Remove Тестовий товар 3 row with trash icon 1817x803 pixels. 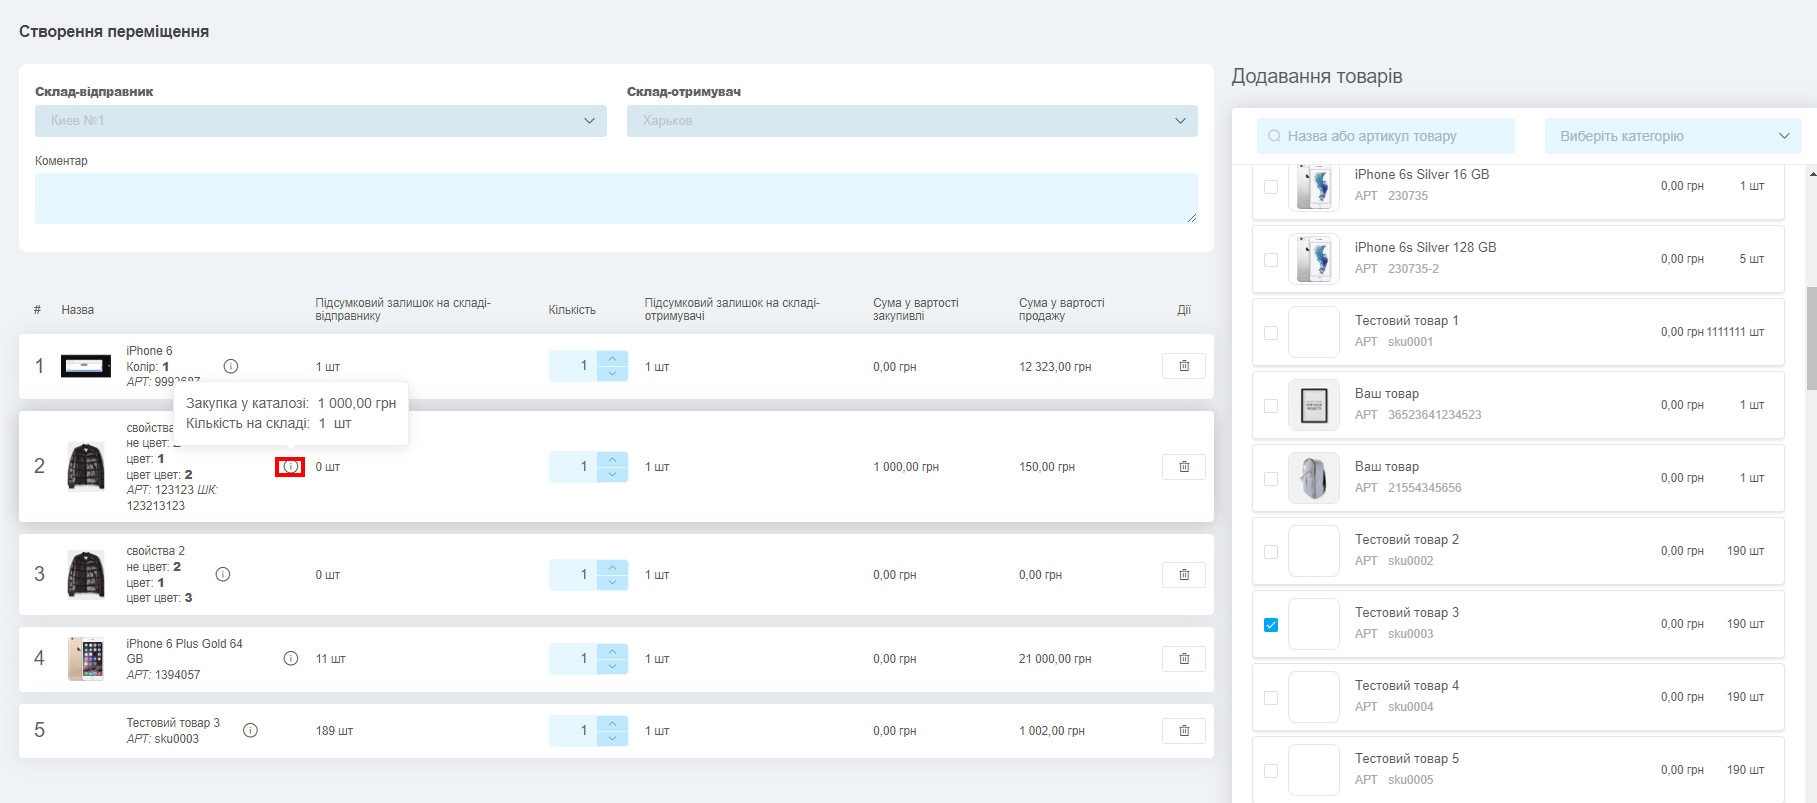pyautogui.click(x=1184, y=731)
